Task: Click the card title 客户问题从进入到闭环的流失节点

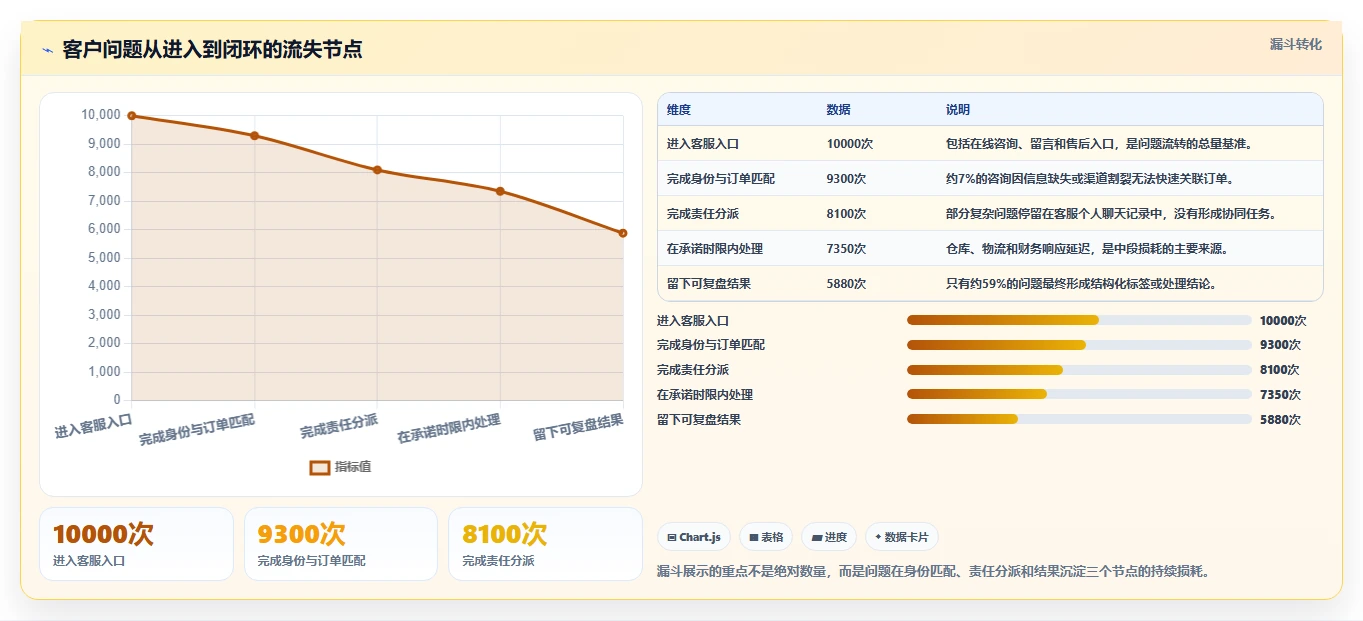Action: point(212,50)
